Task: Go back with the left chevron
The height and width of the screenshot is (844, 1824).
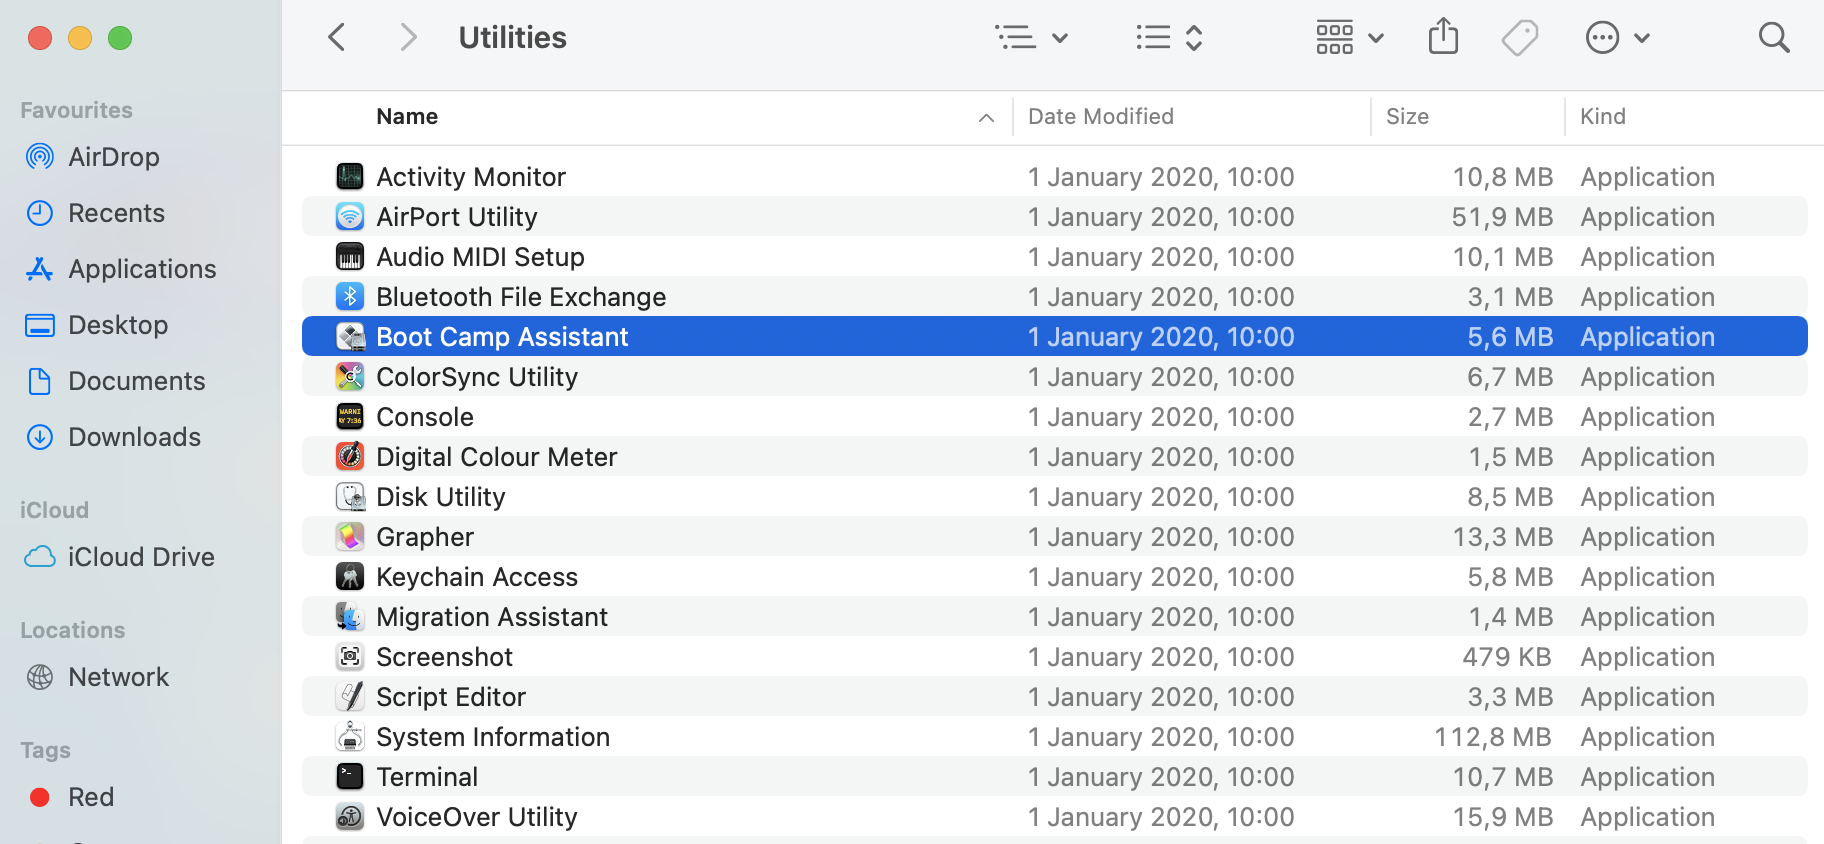Action: pyautogui.click(x=337, y=38)
